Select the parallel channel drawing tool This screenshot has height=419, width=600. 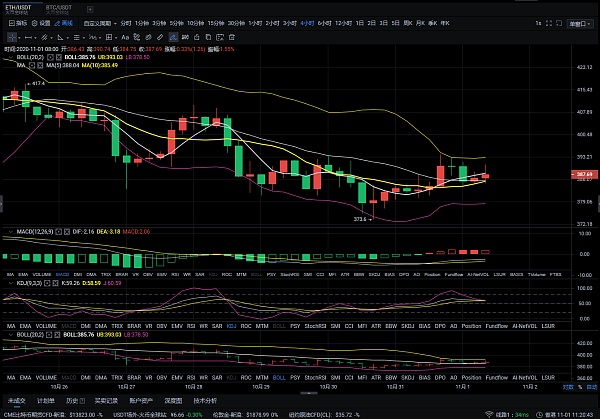click(44, 37)
